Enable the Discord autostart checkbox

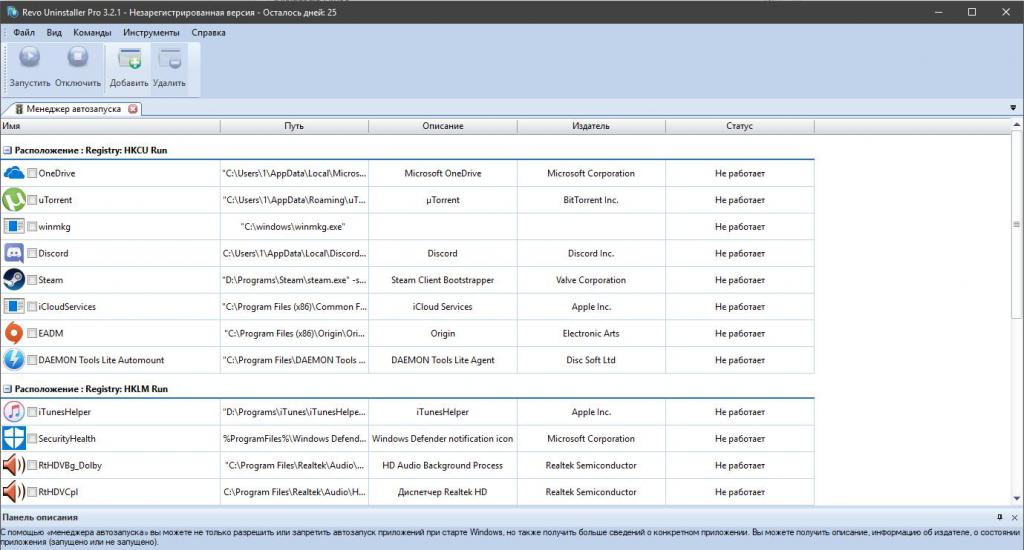pyautogui.click(x=32, y=253)
